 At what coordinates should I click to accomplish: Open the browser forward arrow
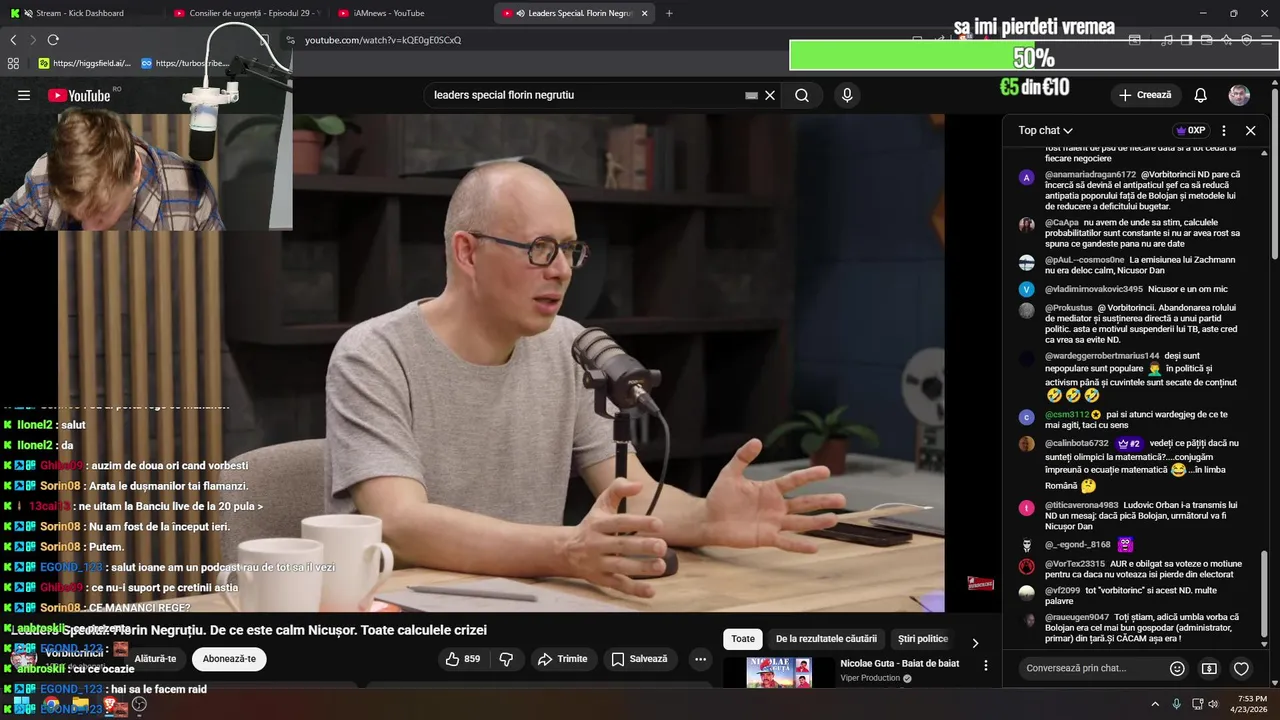point(33,40)
